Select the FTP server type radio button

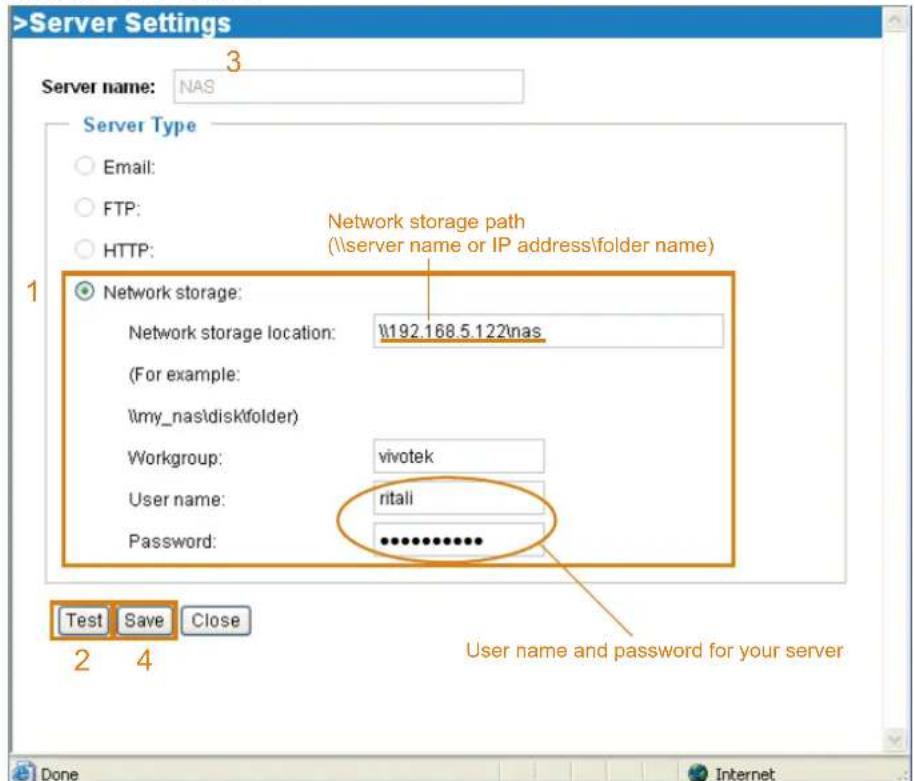pyautogui.click(x=85, y=207)
